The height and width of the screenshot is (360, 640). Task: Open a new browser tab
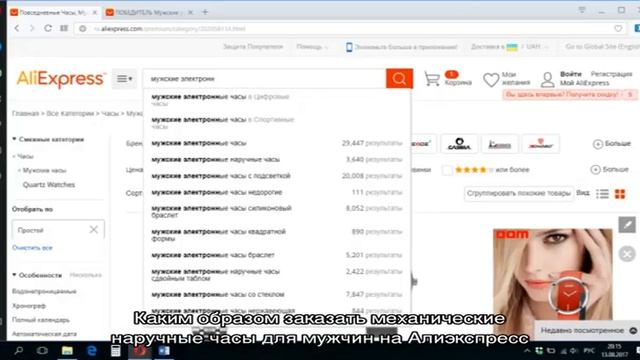click(205, 12)
